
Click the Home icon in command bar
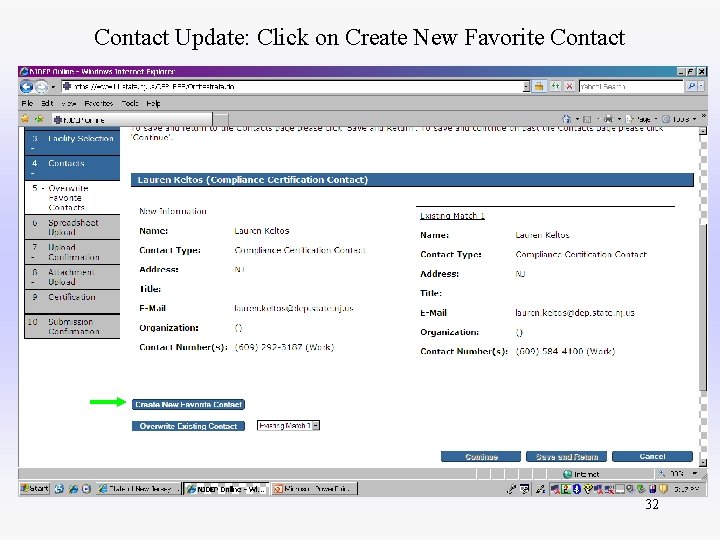(x=566, y=119)
